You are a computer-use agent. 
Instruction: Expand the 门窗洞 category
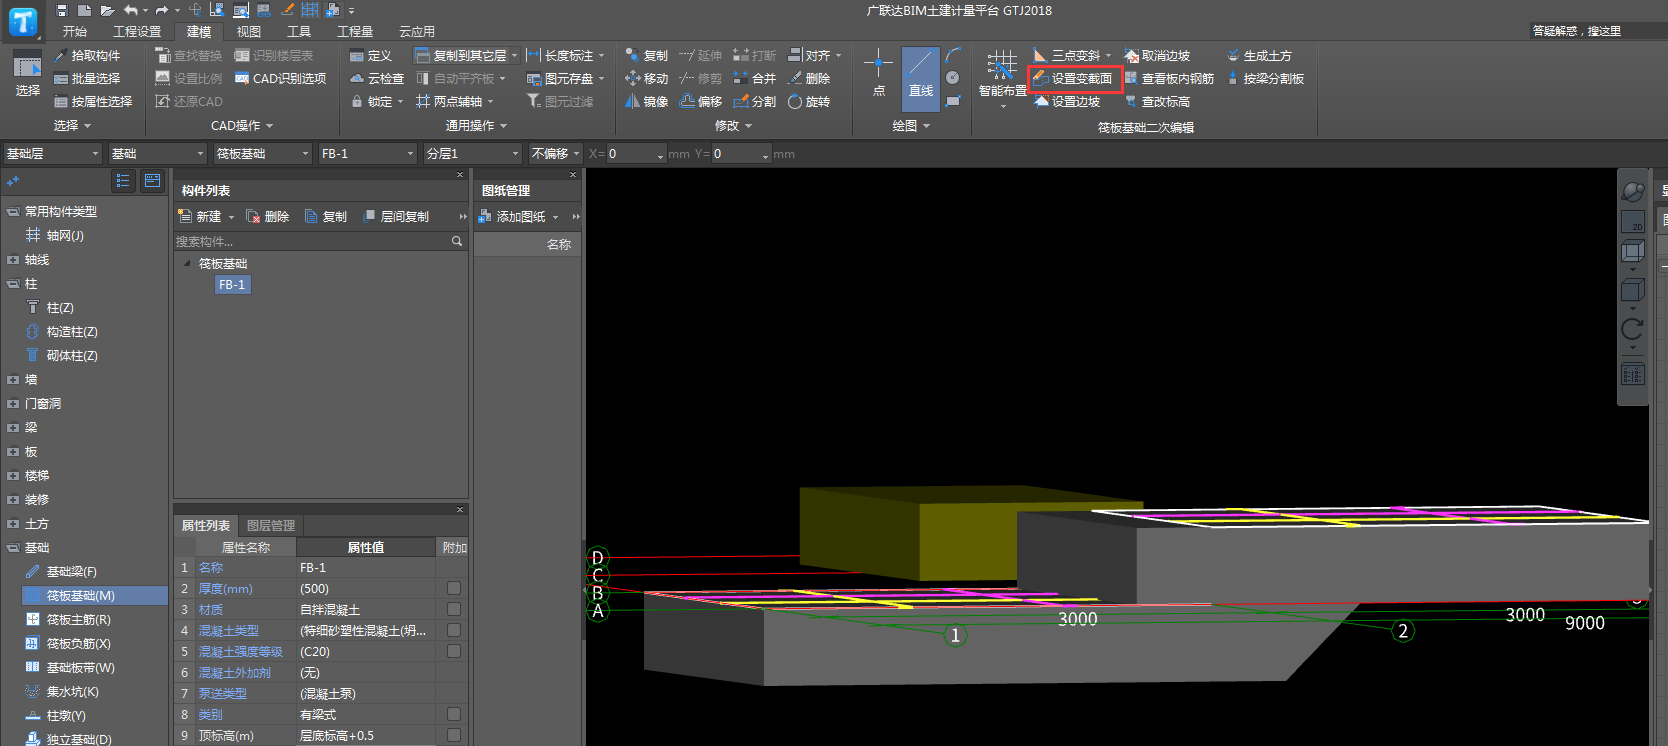click(x=13, y=404)
